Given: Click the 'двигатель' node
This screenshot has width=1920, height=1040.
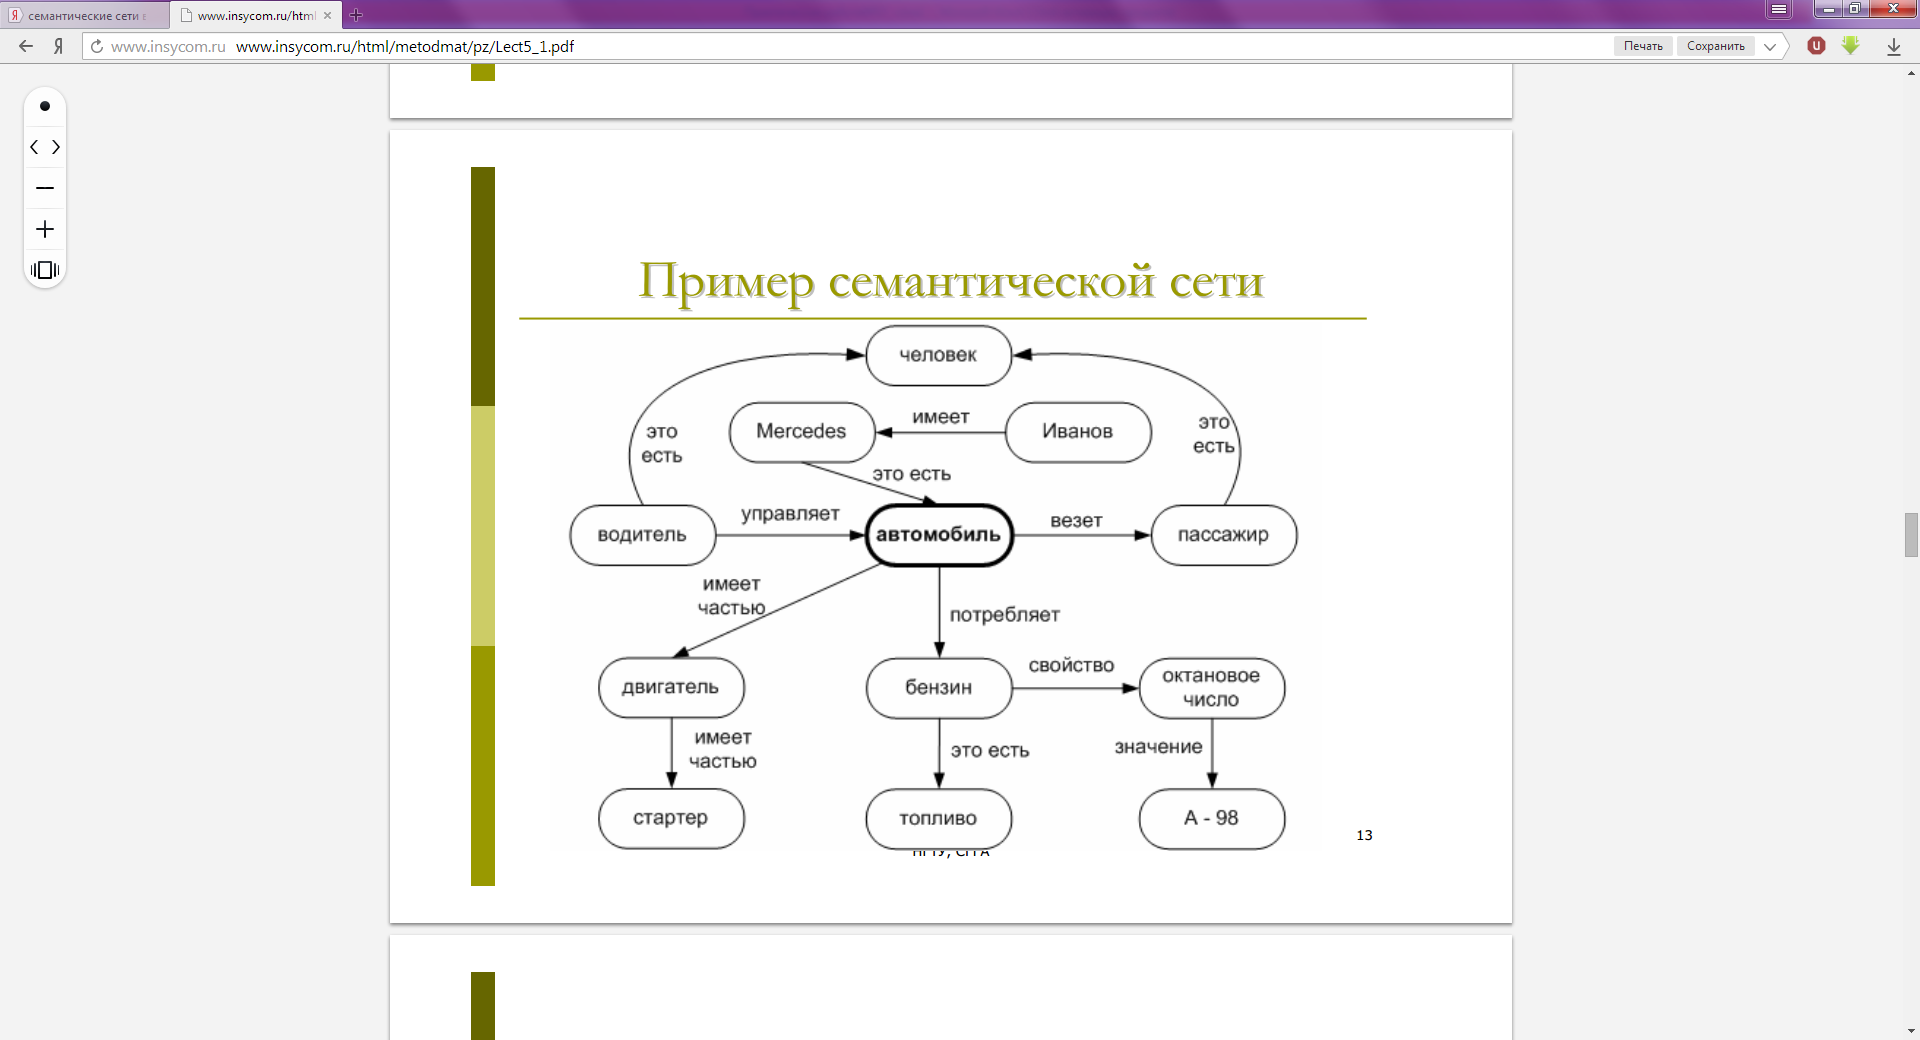Looking at the screenshot, I should point(671,688).
